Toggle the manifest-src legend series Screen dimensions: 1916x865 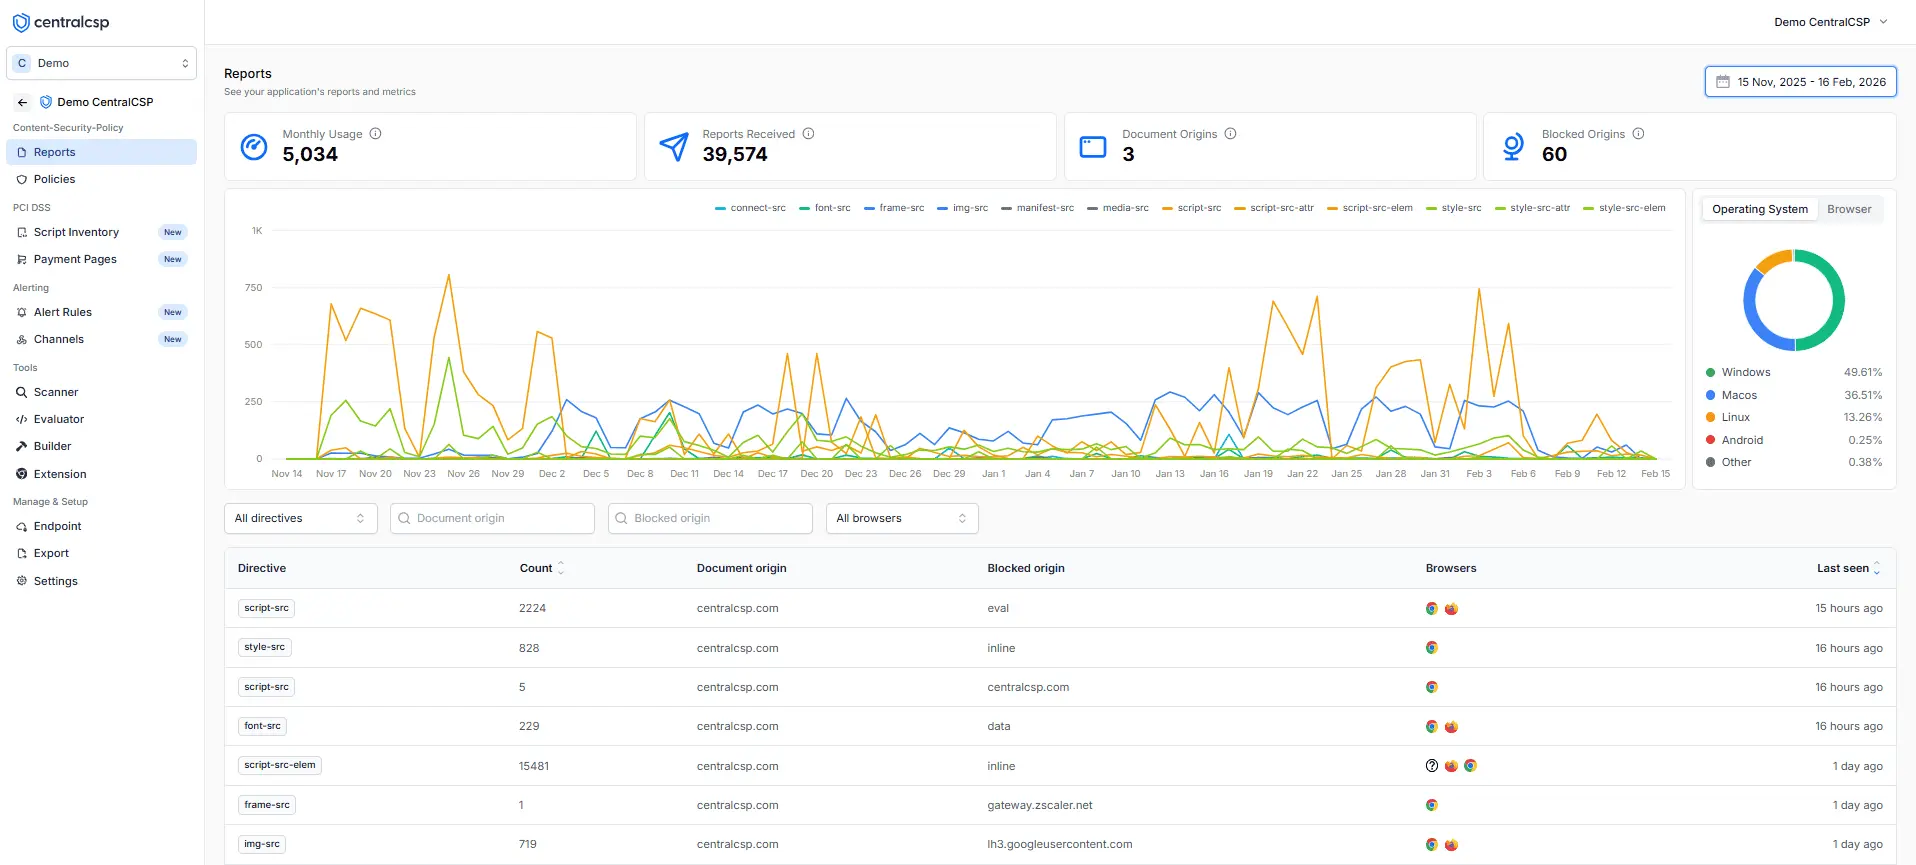tap(1037, 208)
